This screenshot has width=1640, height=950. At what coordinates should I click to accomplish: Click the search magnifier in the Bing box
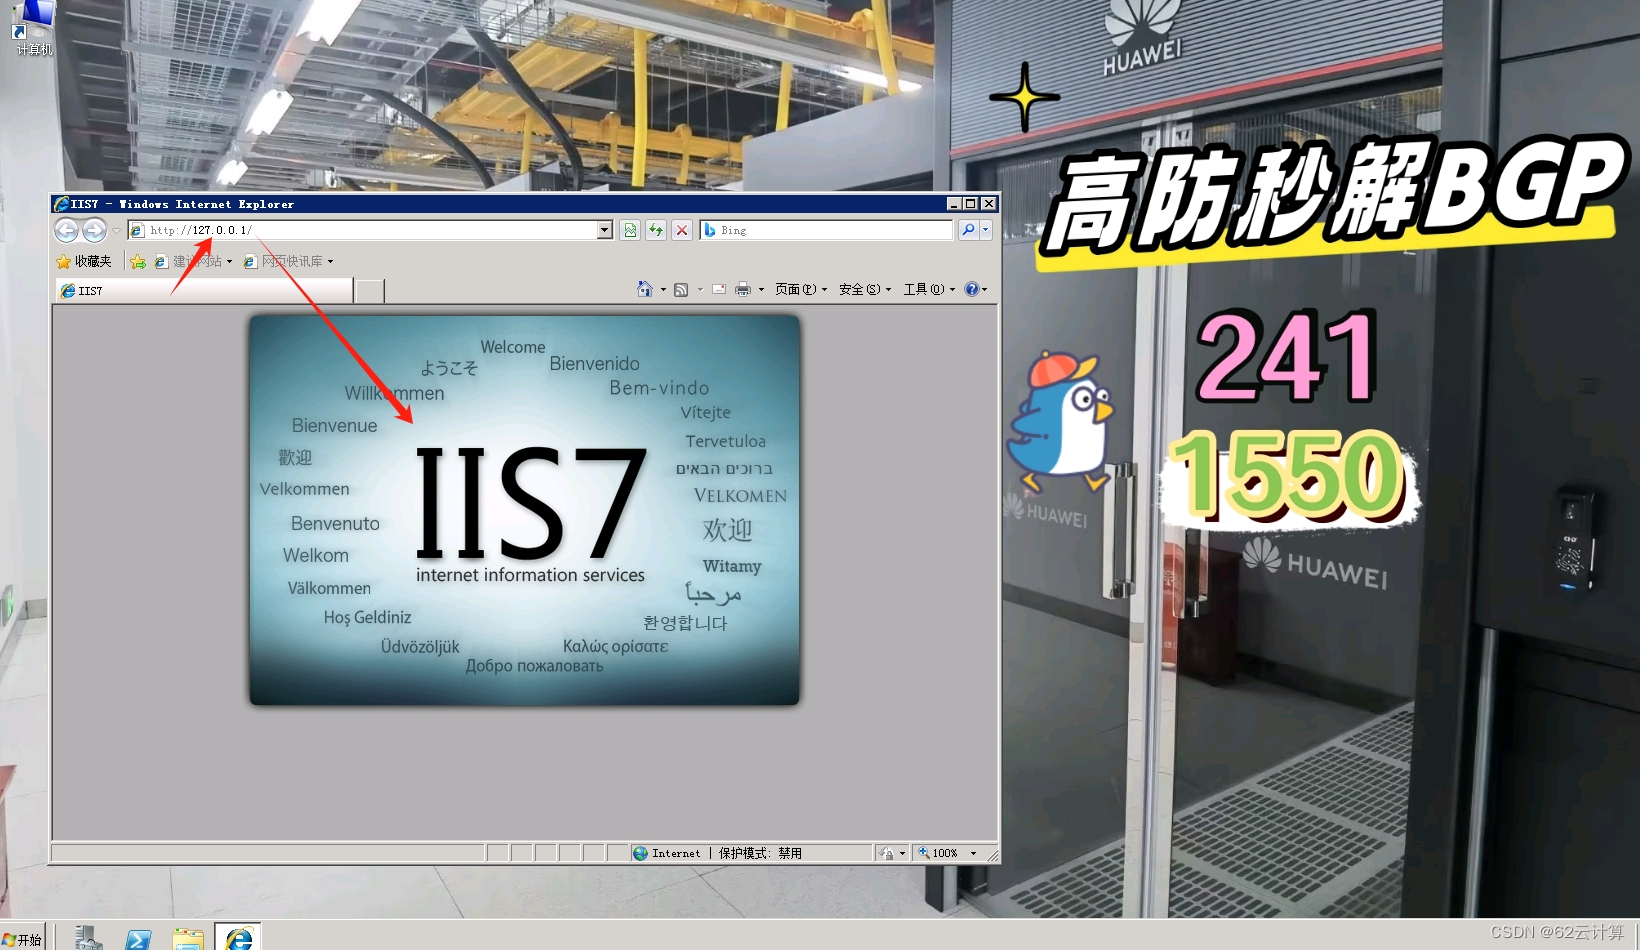point(968,230)
